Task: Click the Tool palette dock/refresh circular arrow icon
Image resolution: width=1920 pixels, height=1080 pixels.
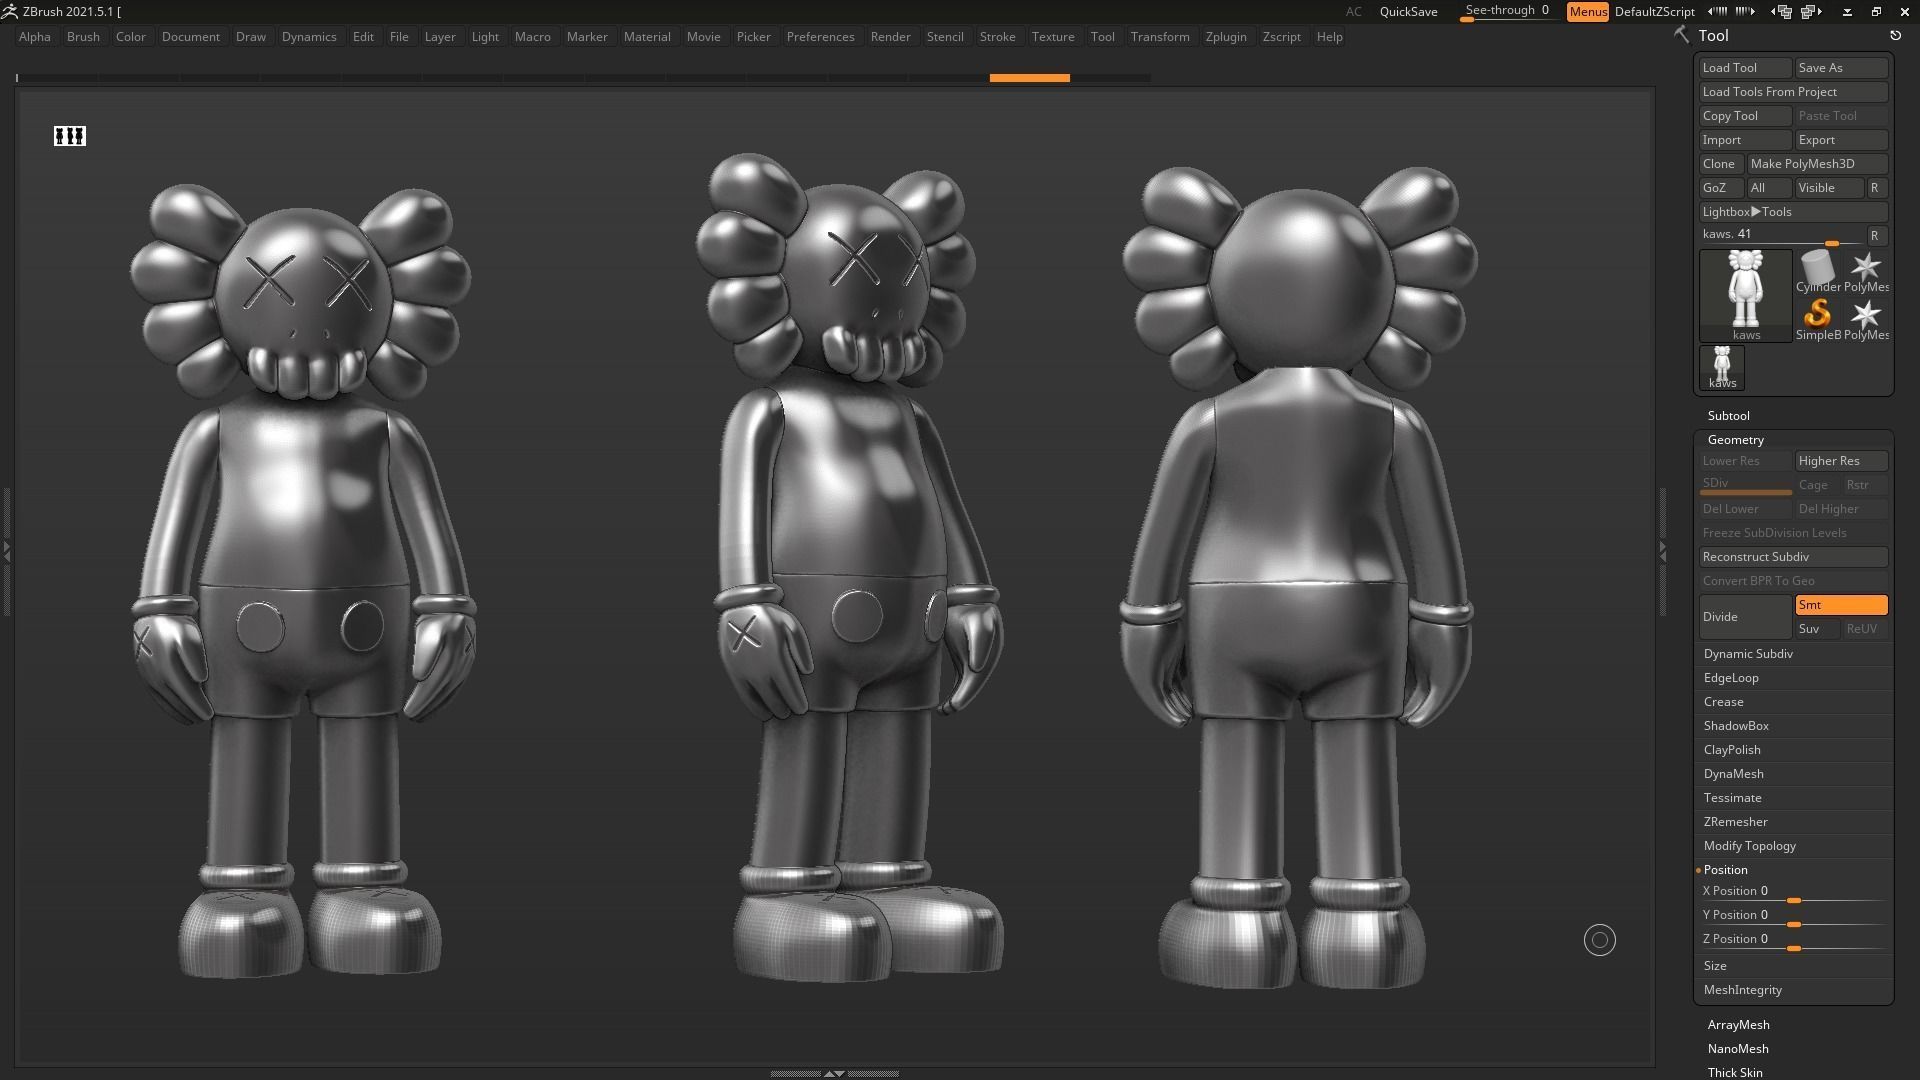Action: tap(1895, 35)
